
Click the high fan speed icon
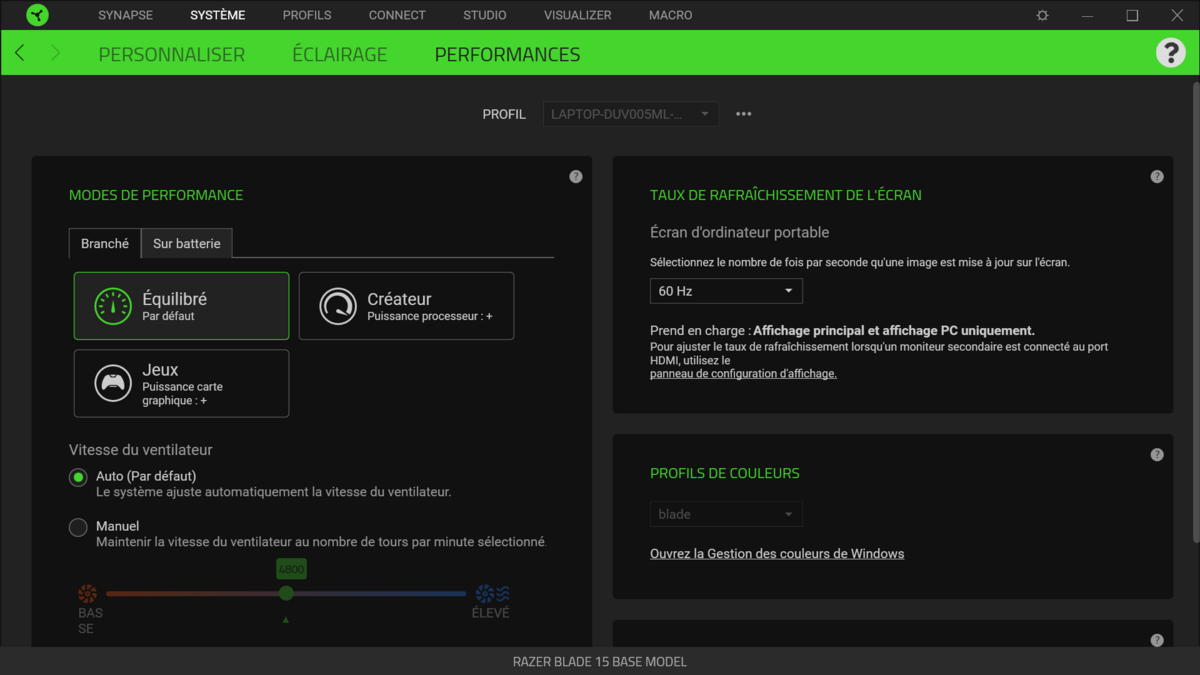point(492,594)
